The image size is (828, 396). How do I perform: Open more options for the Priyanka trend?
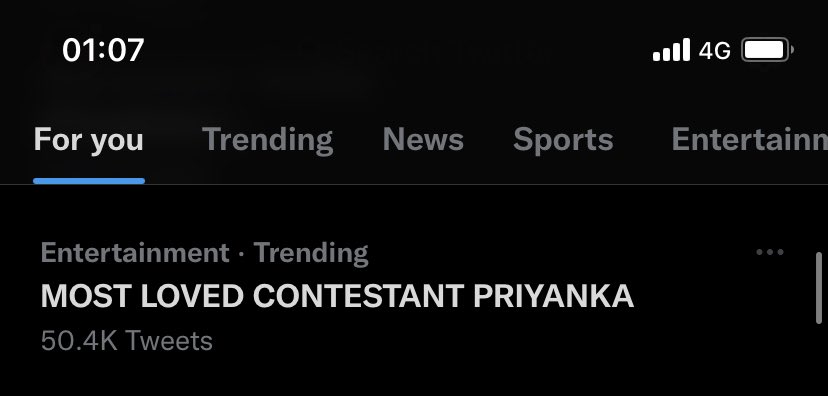pyautogui.click(x=770, y=252)
